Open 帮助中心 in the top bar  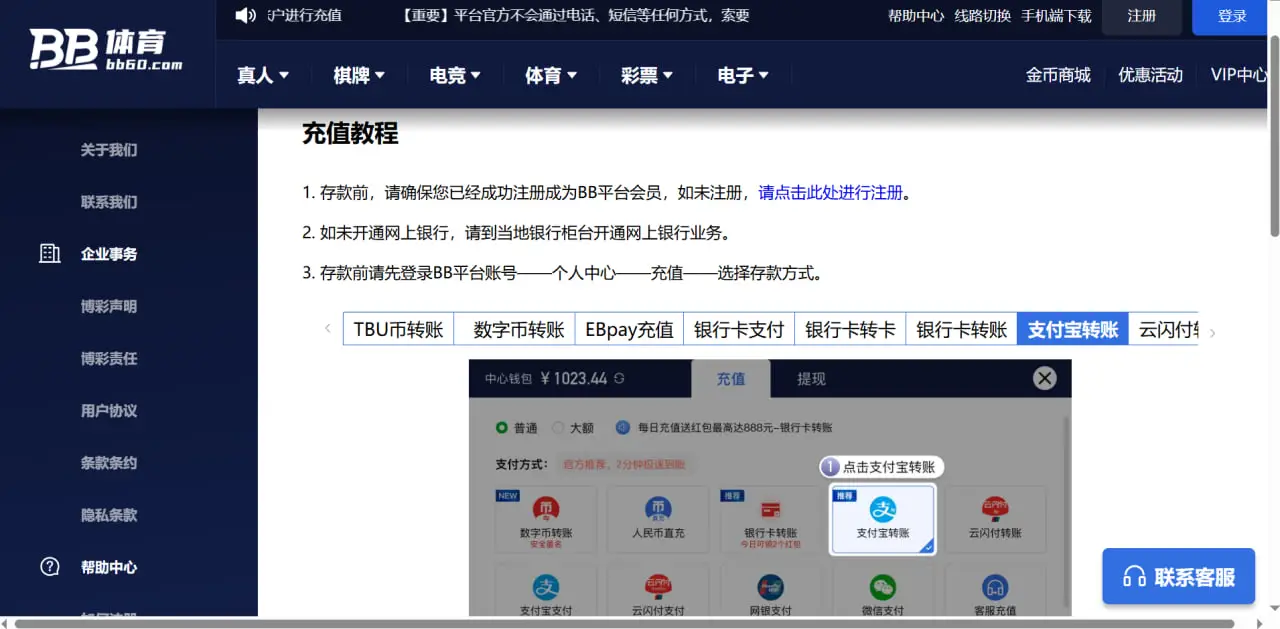point(916,16)
